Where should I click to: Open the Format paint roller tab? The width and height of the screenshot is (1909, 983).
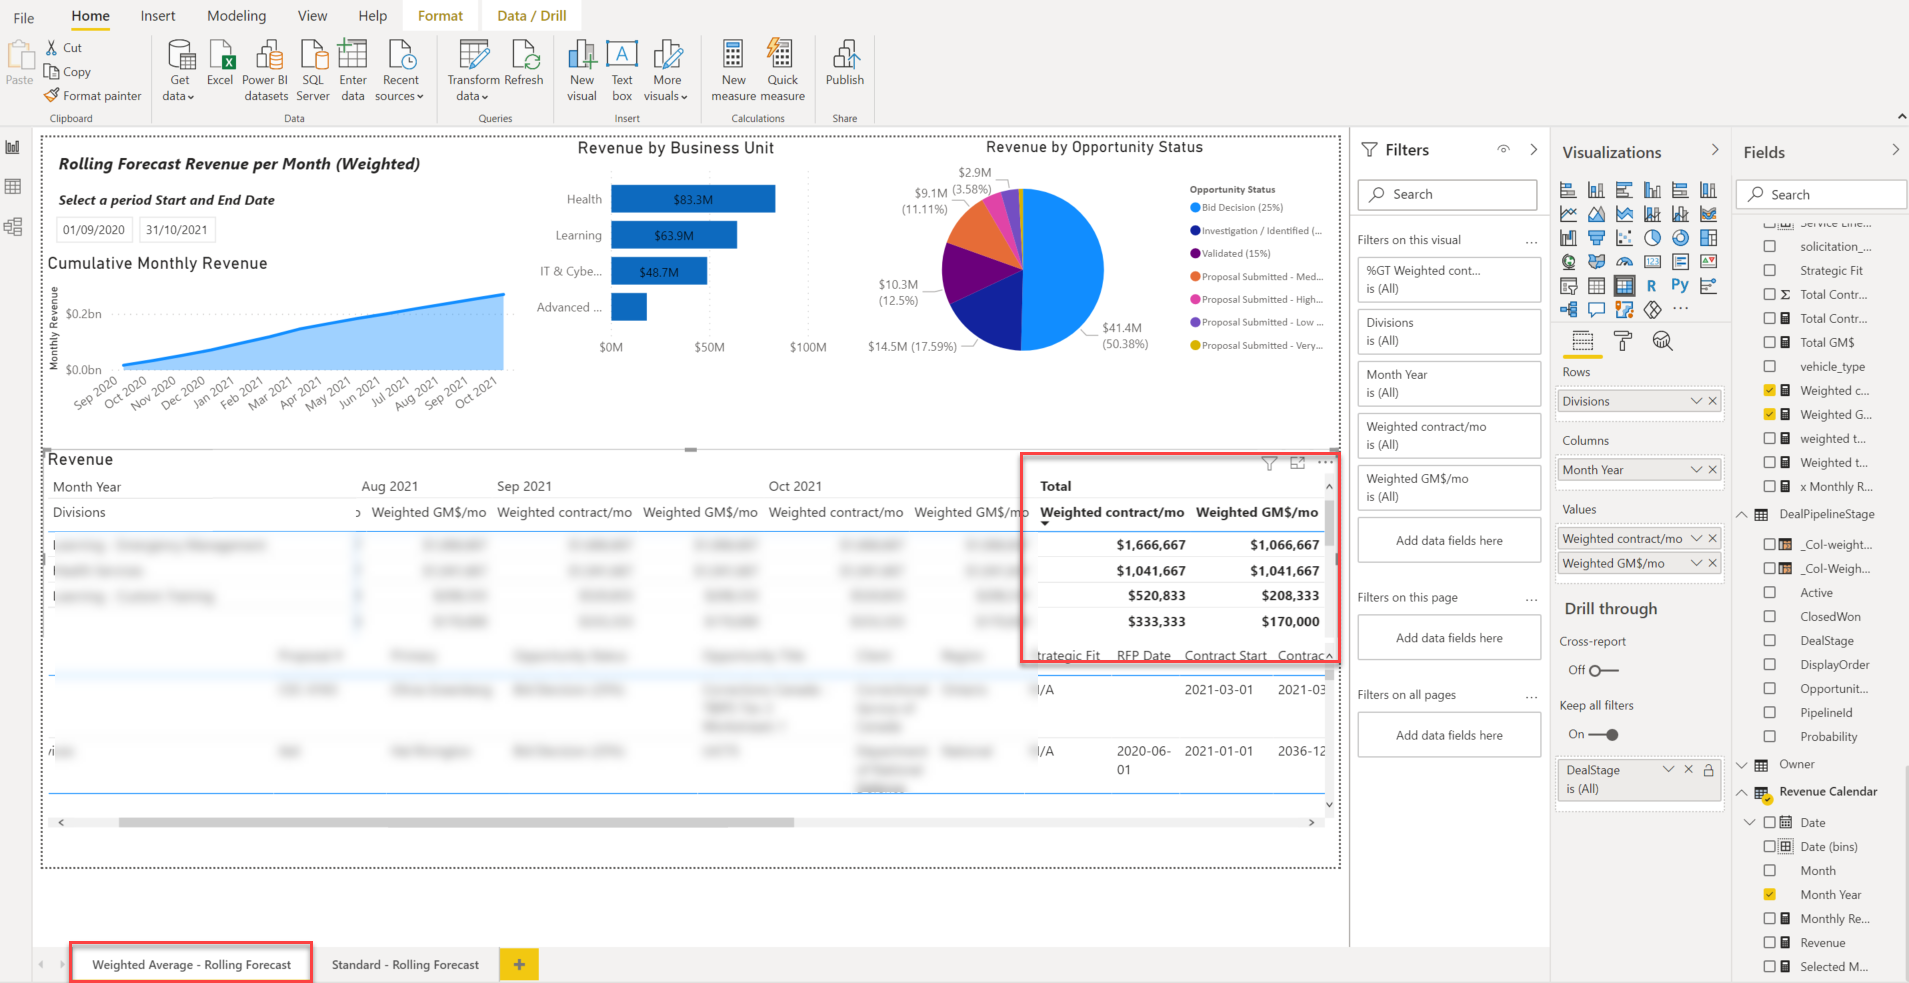click(1622, 341)
